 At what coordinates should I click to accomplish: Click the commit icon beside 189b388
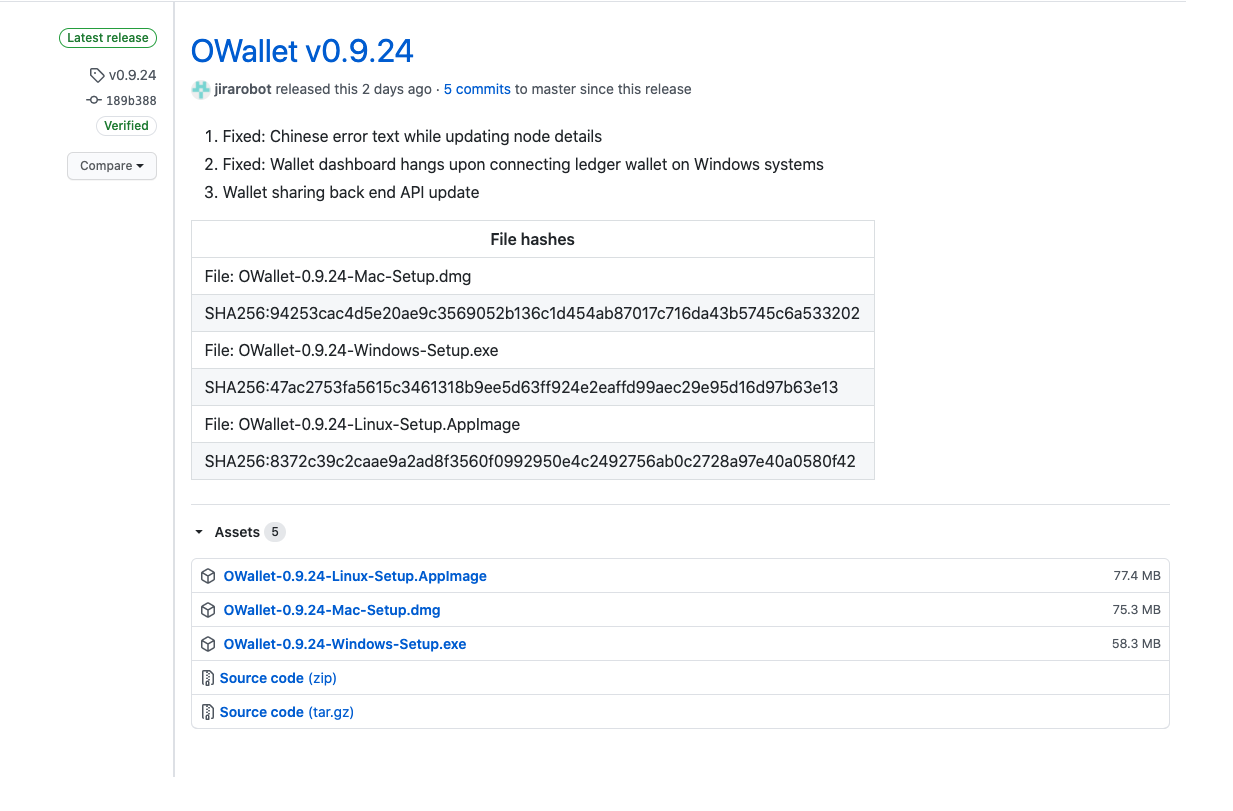[x=94, y=100]
